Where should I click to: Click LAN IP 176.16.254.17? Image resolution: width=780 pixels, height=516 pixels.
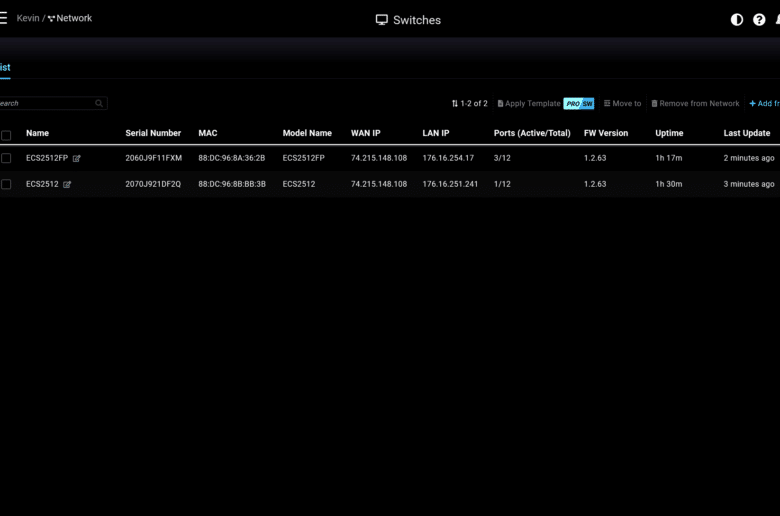pyautogui.click(x=448, y=158)
